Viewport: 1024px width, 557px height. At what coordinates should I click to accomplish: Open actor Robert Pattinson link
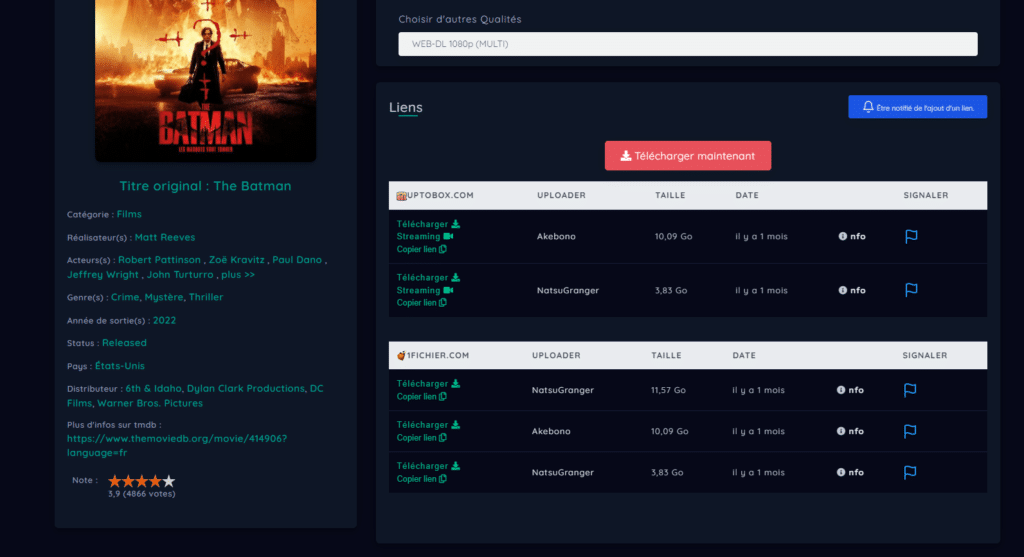[159, 260]
